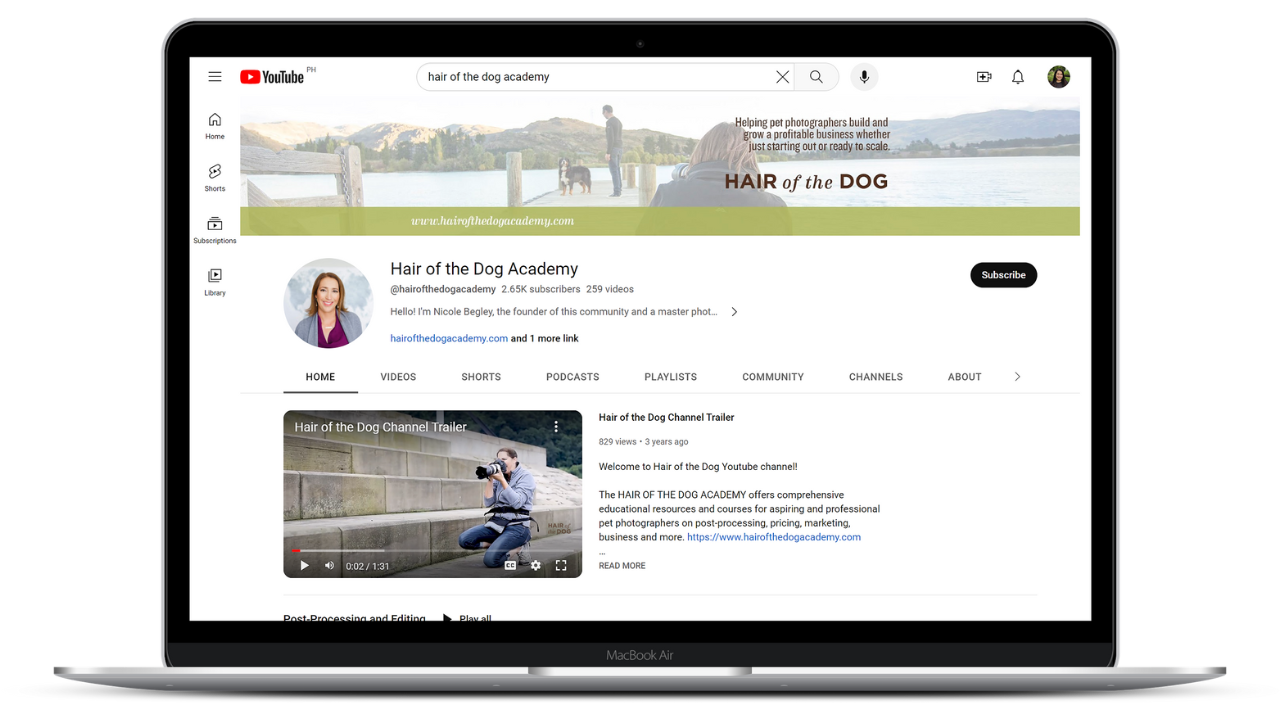Screen dimensions: 1280x720
Task: Select the HOME tab
Action: (320, 377)
